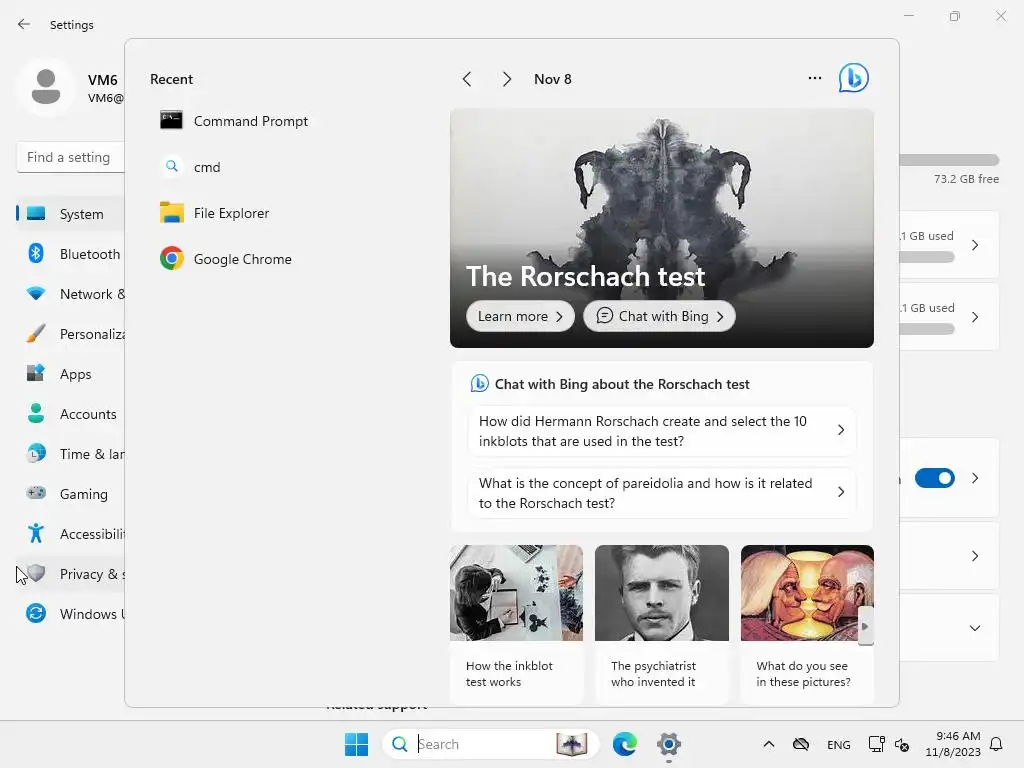Toggle the blue switch in Settings window

click(x=935, y=478)
